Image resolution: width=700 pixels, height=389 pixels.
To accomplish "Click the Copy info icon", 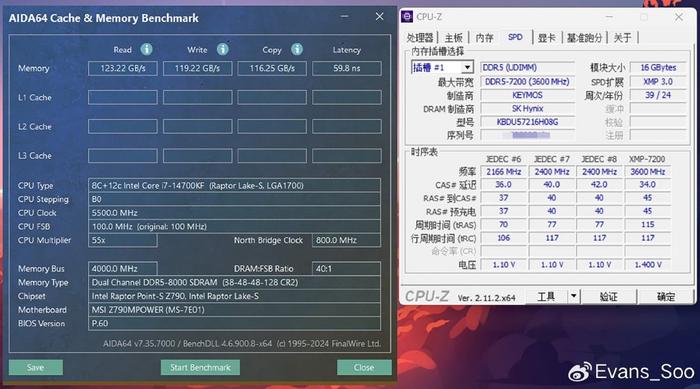I will [x=297, y=49].
